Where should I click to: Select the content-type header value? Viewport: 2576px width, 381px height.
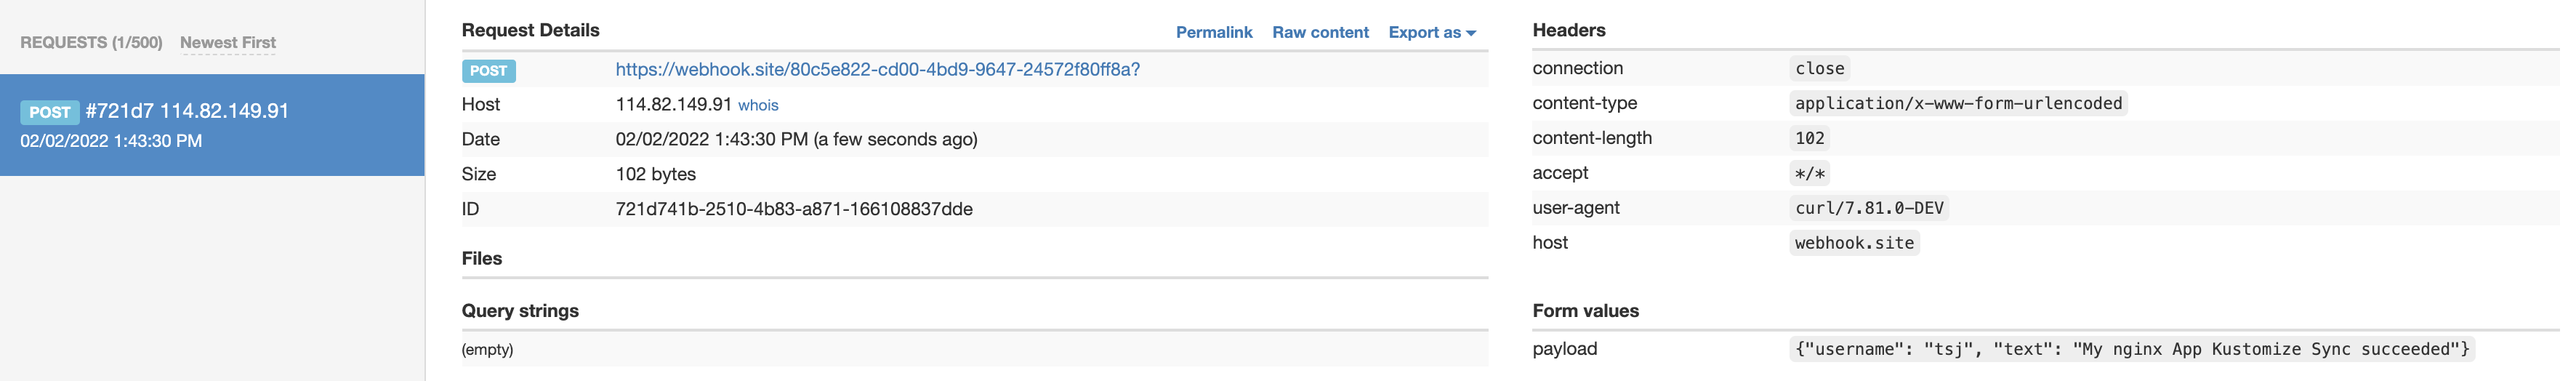click(x=1958, y=103)
